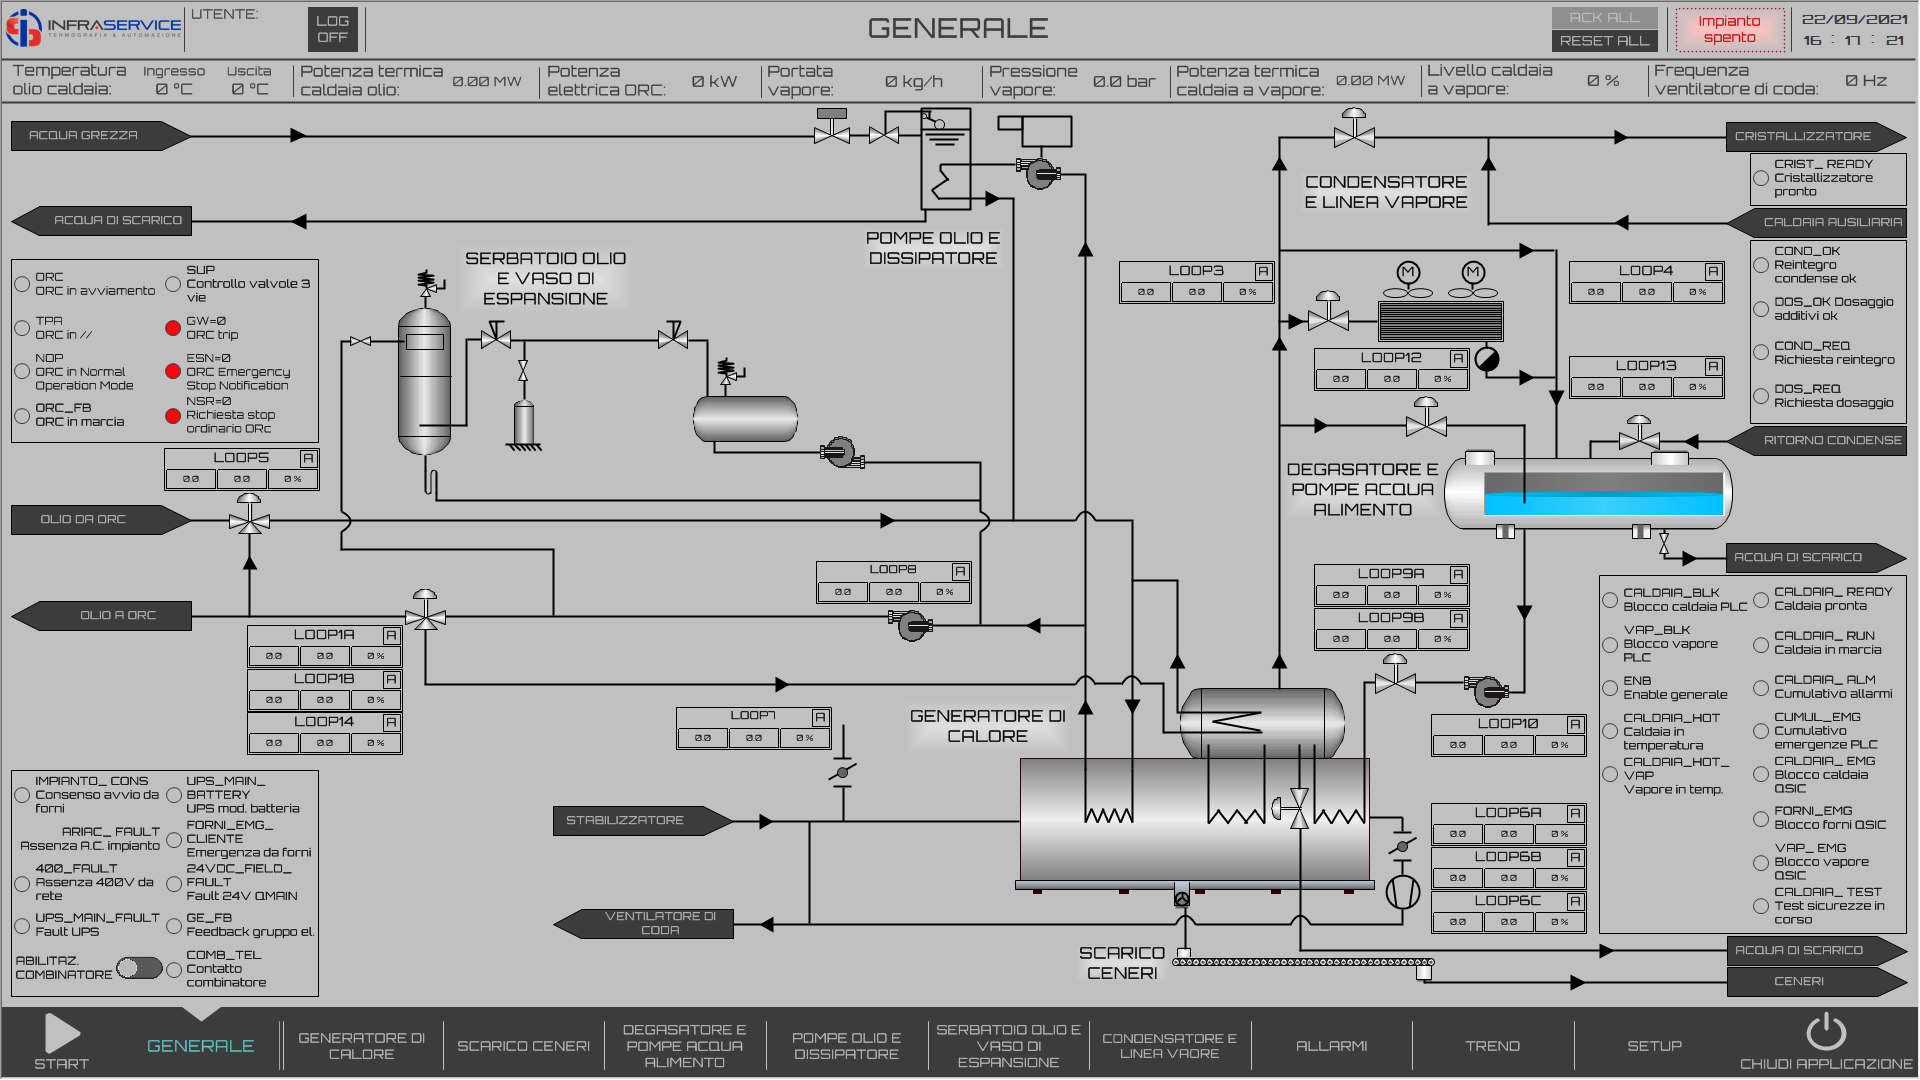This screenshot has height=1080, width=1920.
Task: Open the LOOP12 mode A box
Action: coord(1458,358)
